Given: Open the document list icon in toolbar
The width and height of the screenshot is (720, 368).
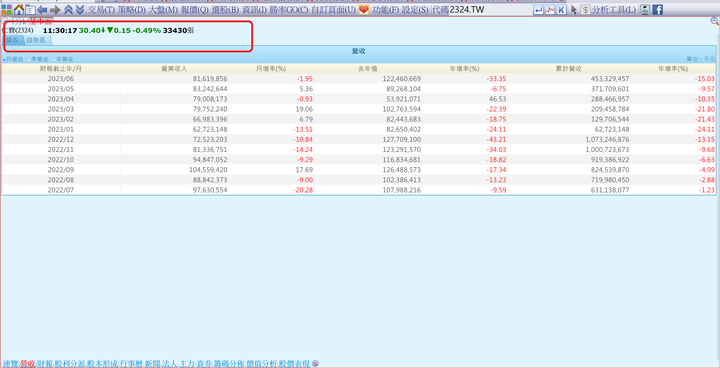Looking at the screenshot, I should (30, 10).
